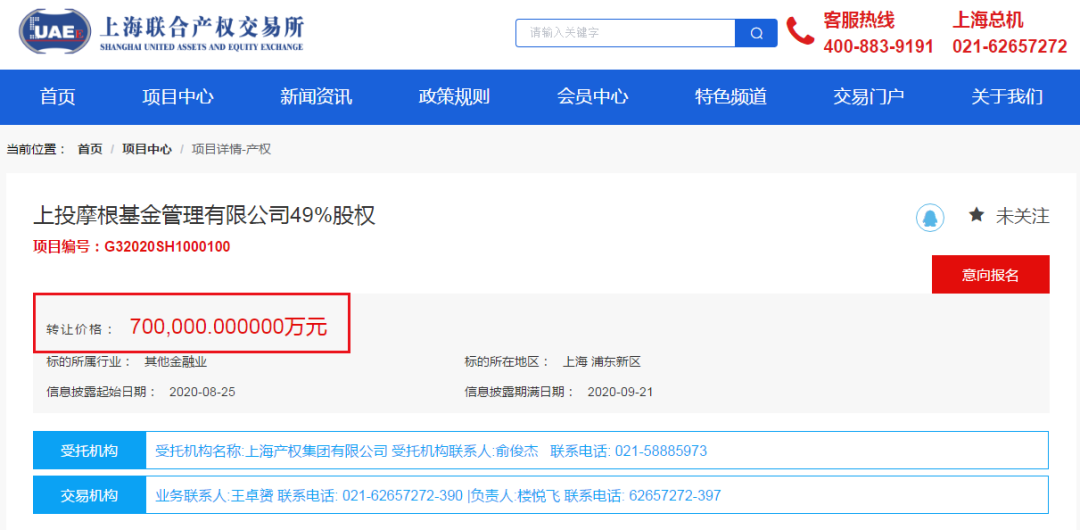Open the 项目中心 navigation menu item
Screen dimensions: 1080x530
coord(178,97)
